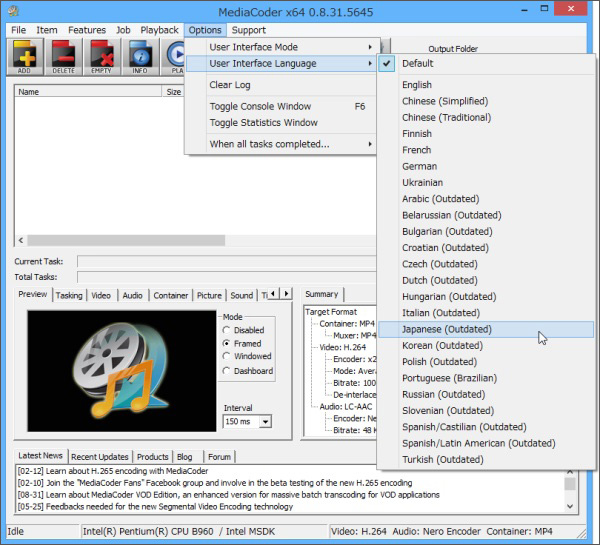Open the Support menu
Image resolution: width=600 pixels, height=545 pixels.
pyautogui.click(x=248, y=30)
